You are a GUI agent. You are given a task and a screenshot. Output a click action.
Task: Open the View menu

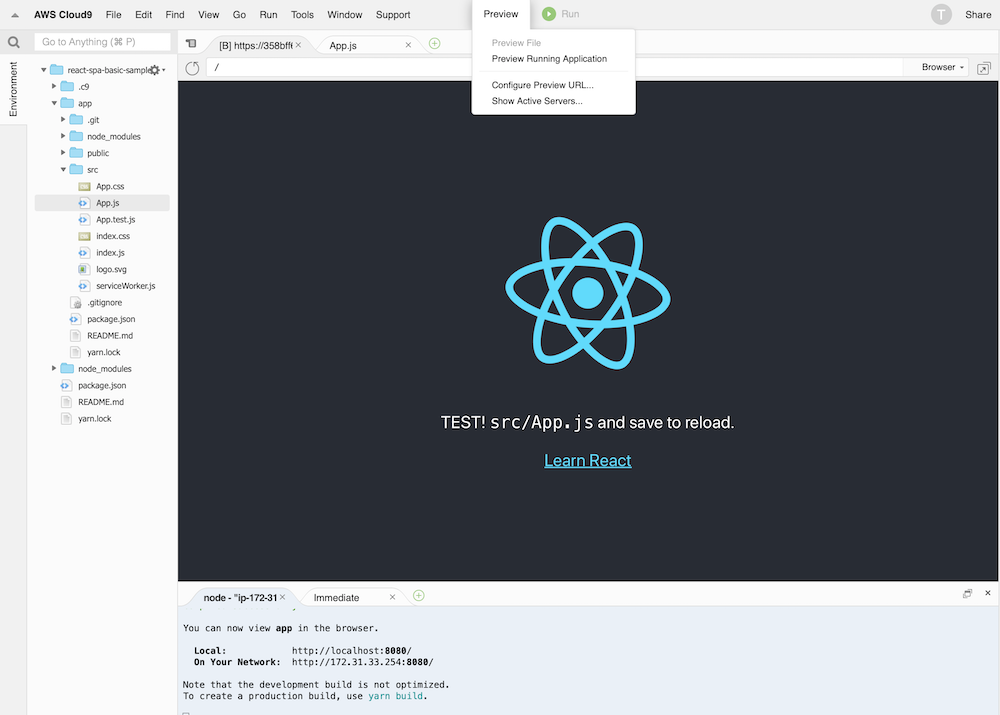tap(209, 15)
